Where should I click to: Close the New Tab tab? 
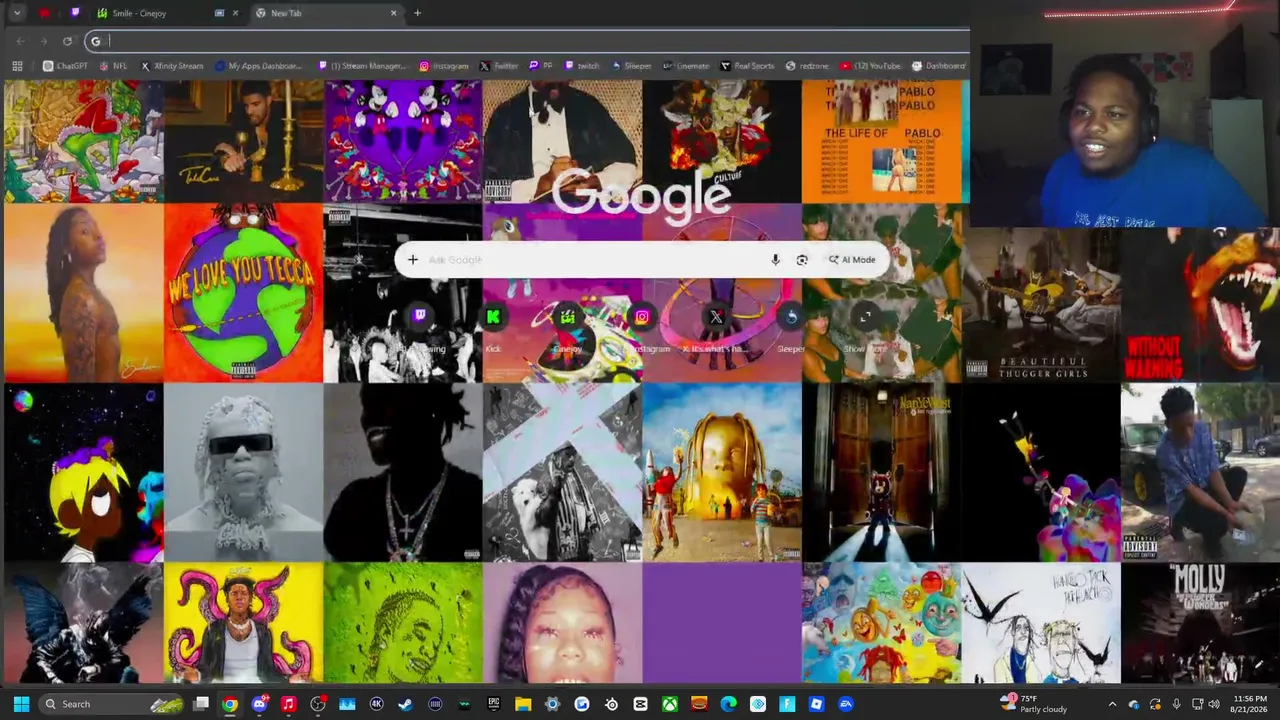click(x=393, y=13)
